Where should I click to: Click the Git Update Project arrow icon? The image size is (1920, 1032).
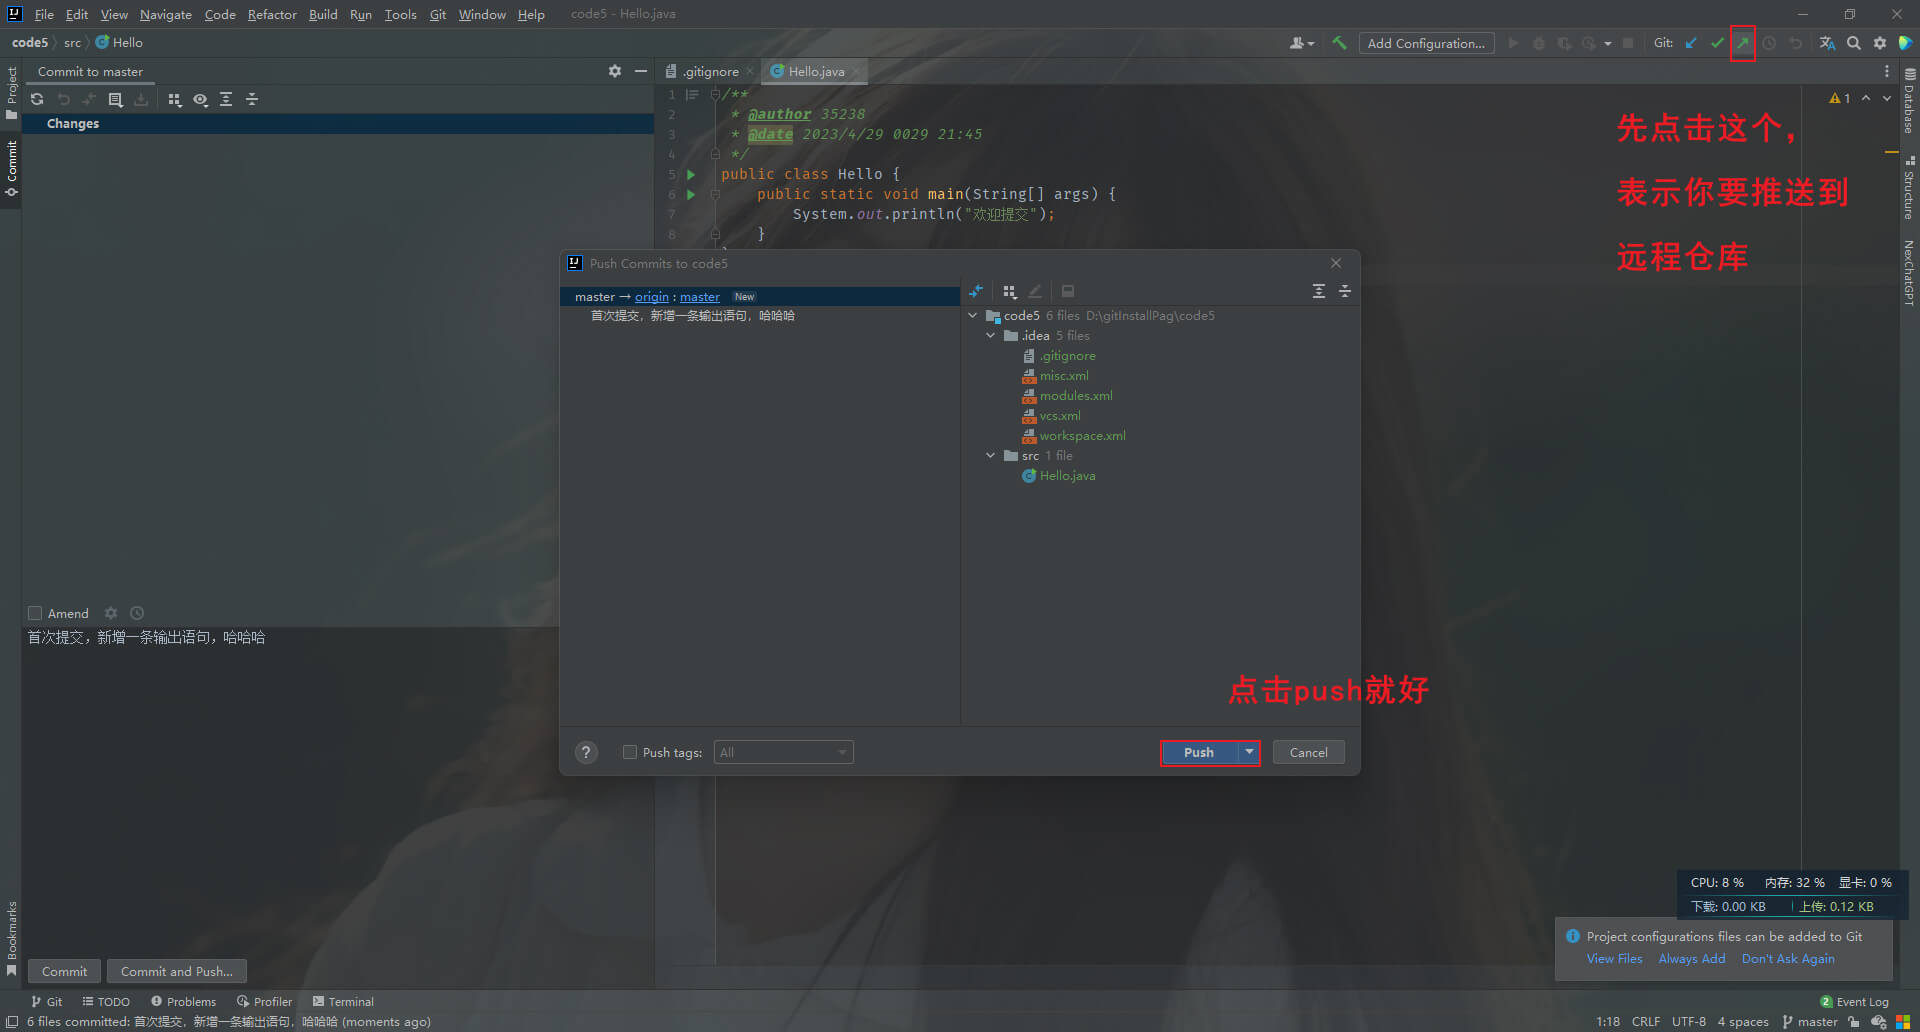click(1691, 43)
